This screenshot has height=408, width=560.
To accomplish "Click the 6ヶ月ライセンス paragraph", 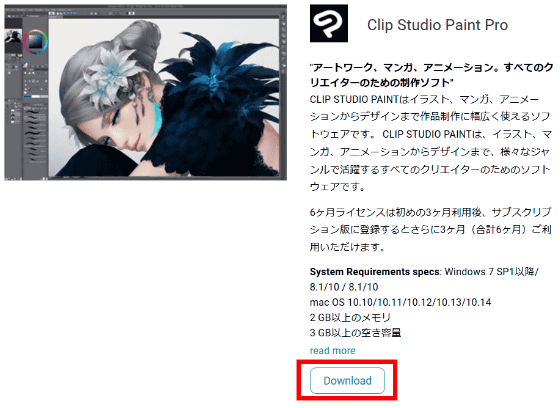I will [431, 229].
